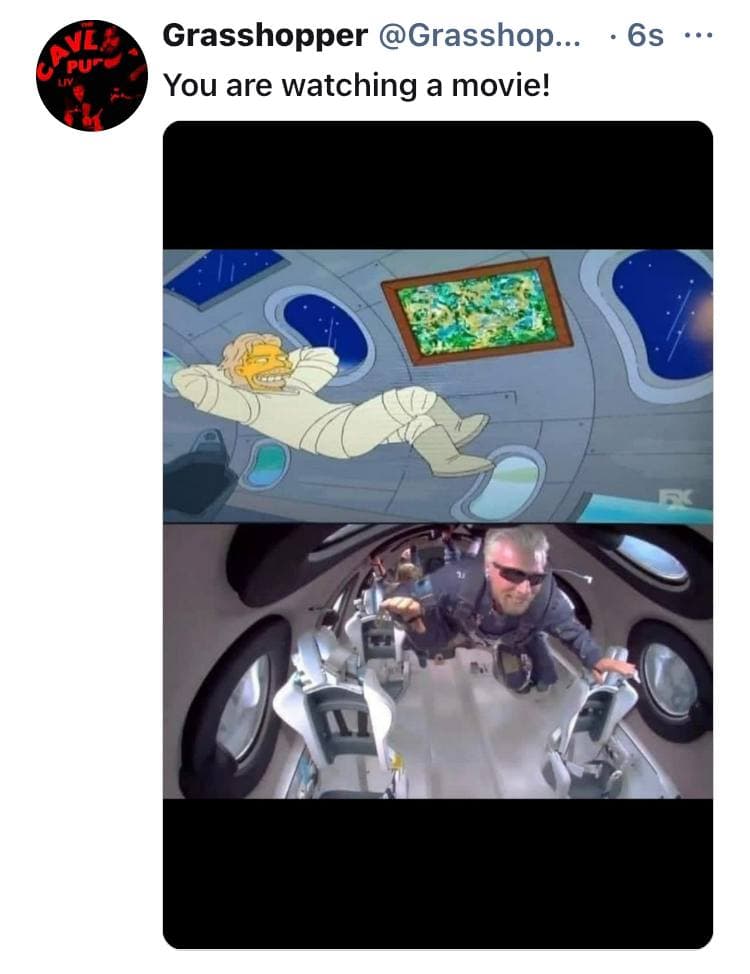Click the @Grasshop... username handle
Image resolution: width=750 pixels, height=974 pixels.
479,35
